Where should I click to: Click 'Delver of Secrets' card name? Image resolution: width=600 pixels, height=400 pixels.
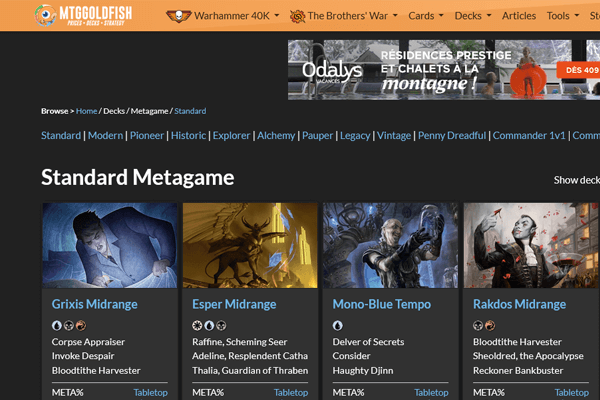coord(368,342)
